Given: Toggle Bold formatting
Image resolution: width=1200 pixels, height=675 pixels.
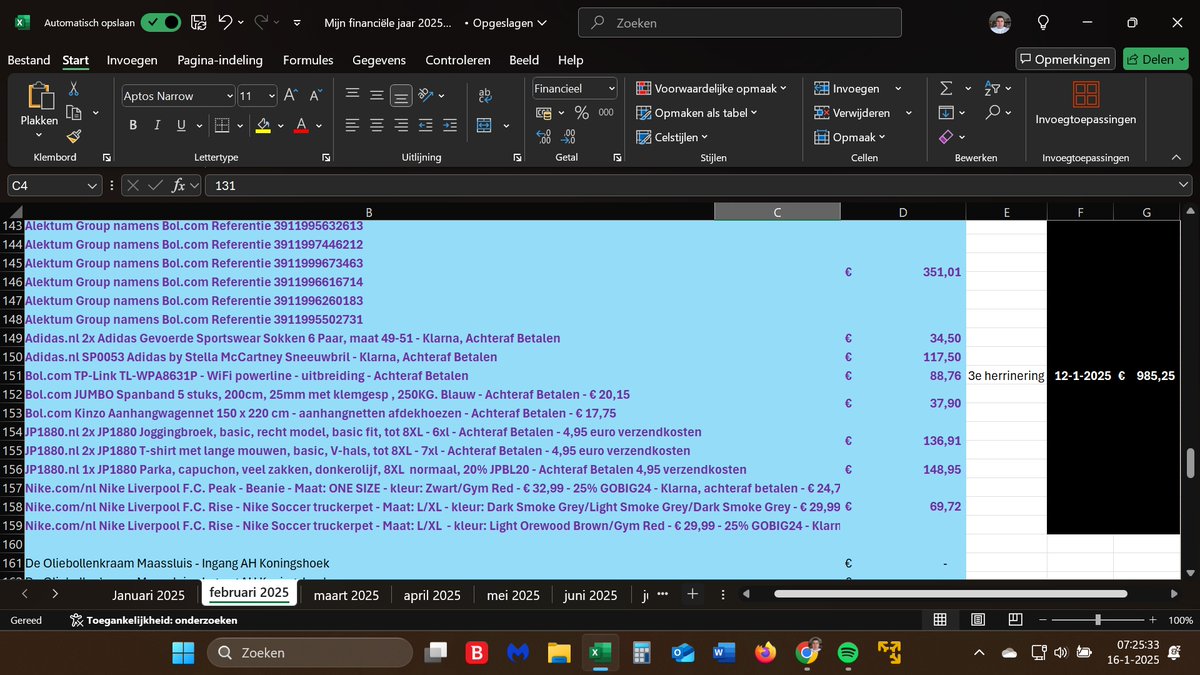Looking at the screenshot, I should pyautogui.click(x=133, y=125).
